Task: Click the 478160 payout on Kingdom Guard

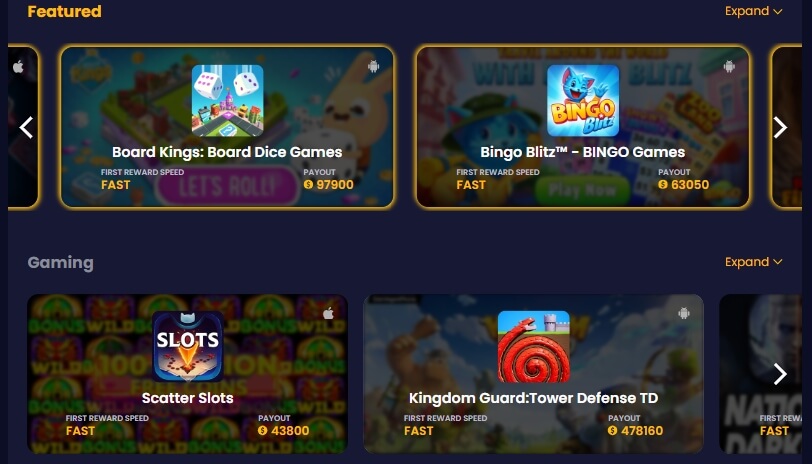Action: (635, 430)
